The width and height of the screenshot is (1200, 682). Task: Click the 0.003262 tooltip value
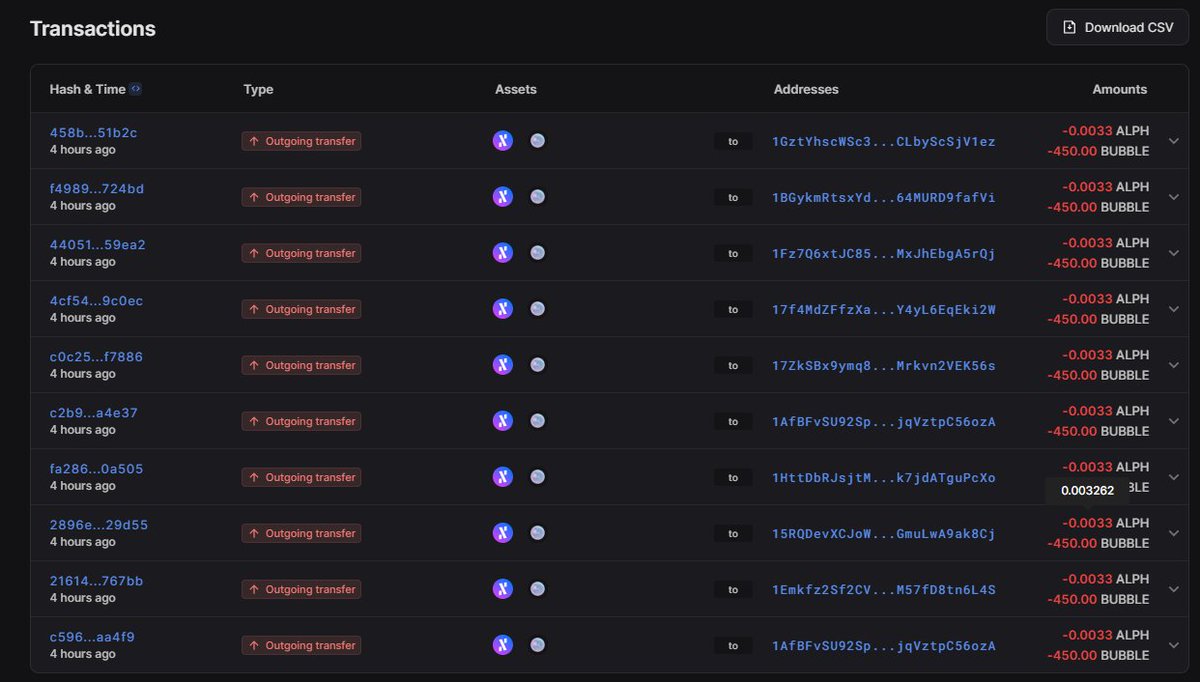click(x=1088, y=490)
